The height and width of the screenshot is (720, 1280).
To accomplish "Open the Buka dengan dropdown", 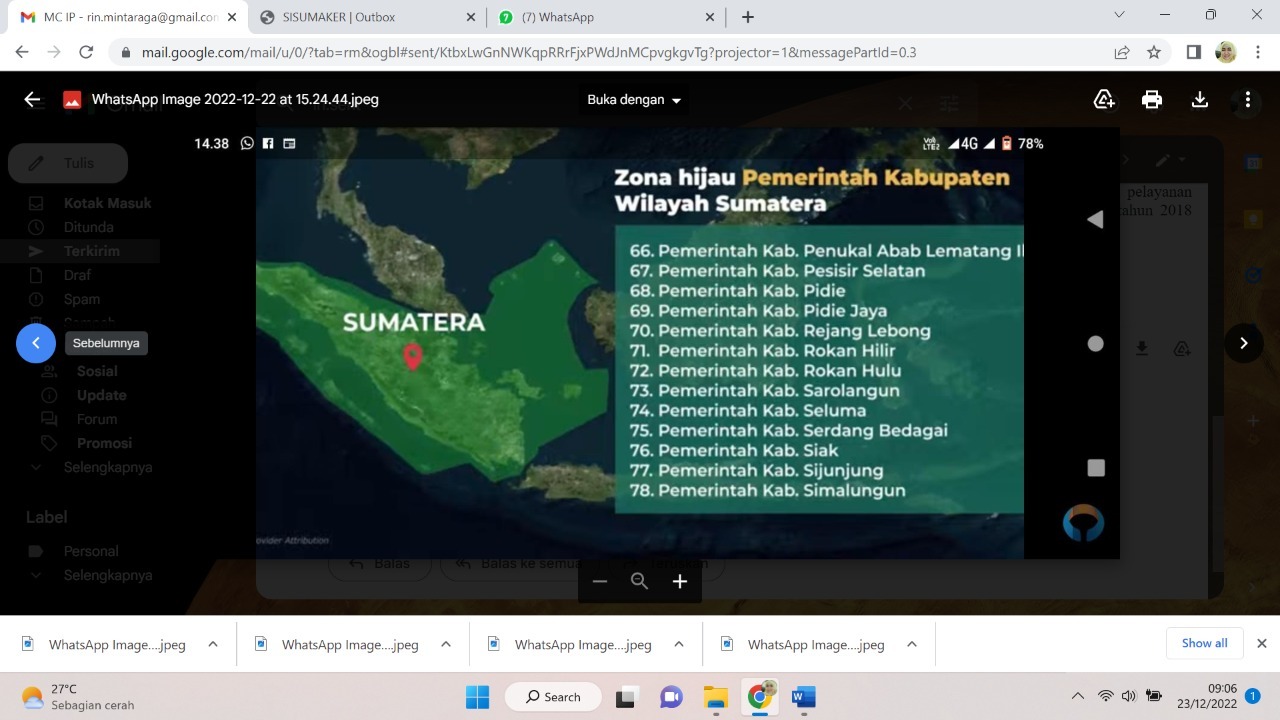I will (x=634, y=100).
